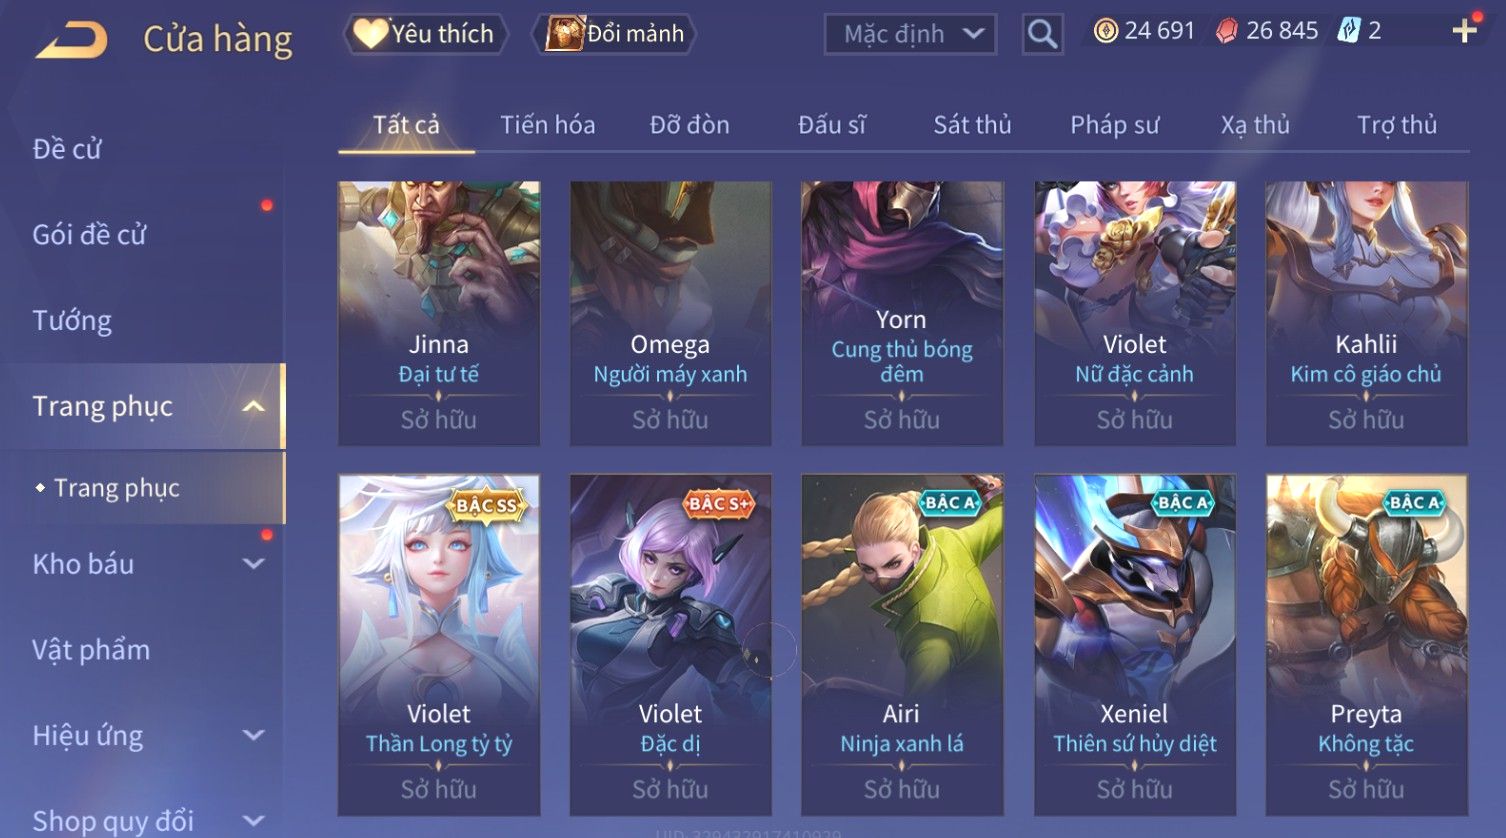
Task: Open the Mặc định sort dropdown
Action: [910, 34]
